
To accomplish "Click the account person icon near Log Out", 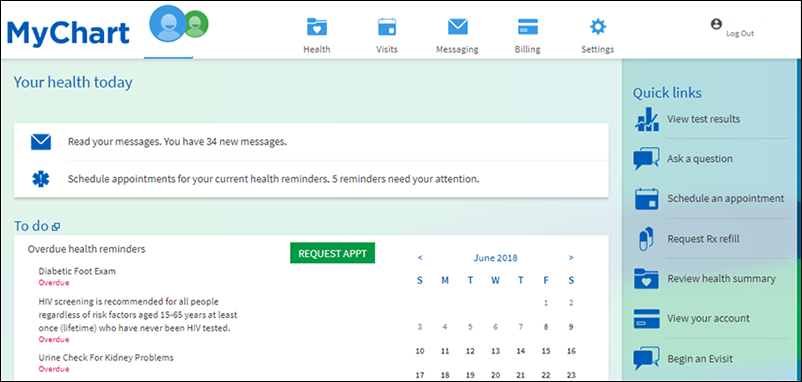I will tap(716, 24).
